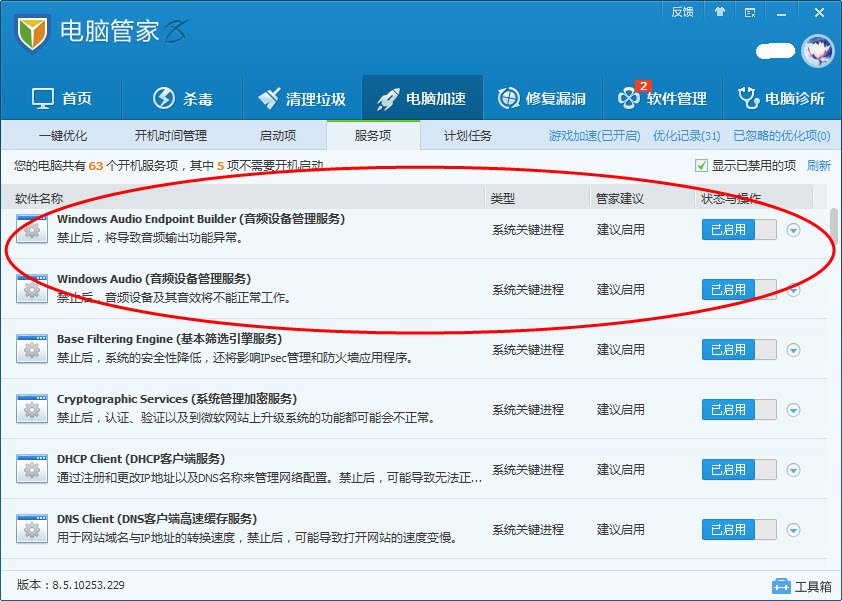Expand DNS Client dropdown arrow

pos(793,530)
